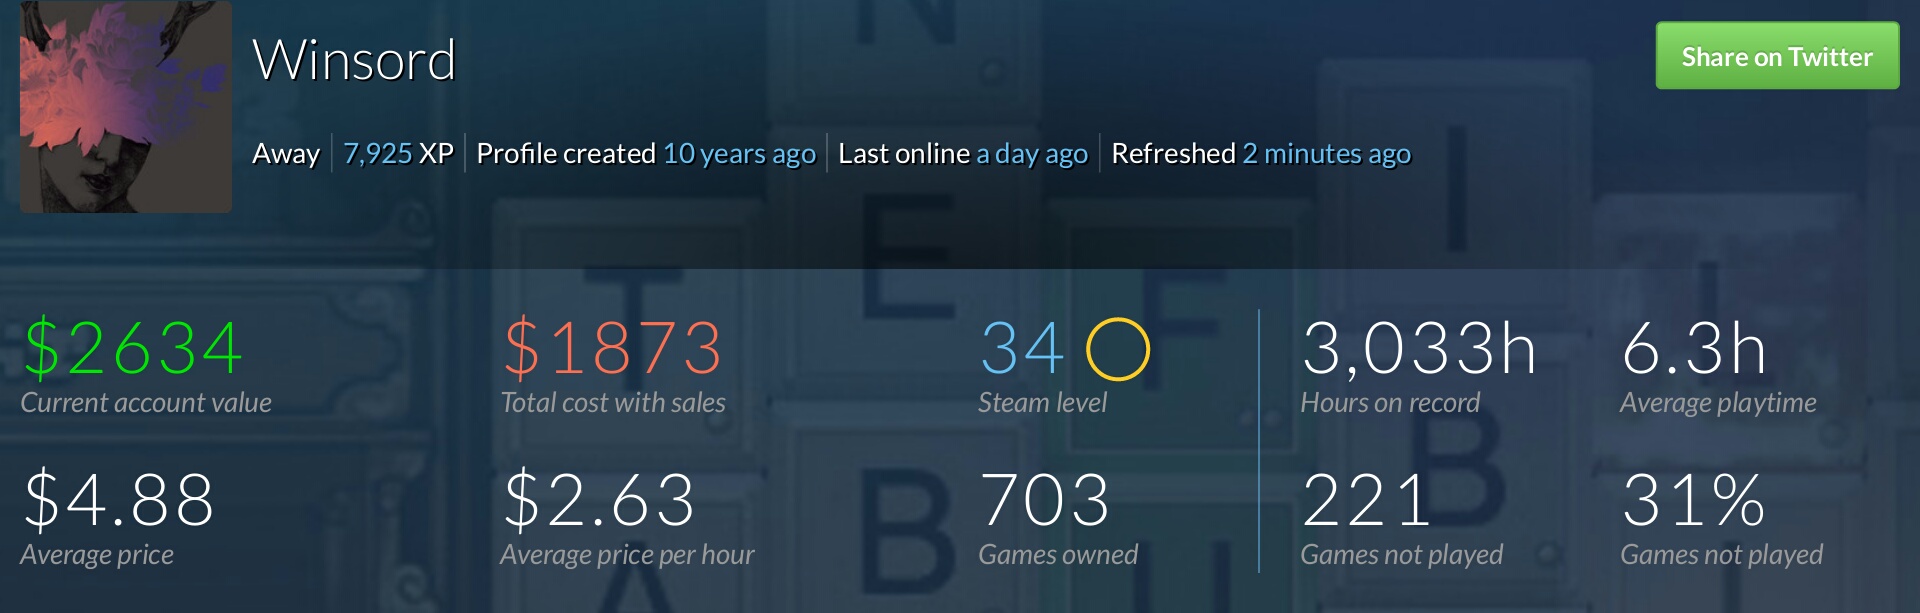This screenshot has width=1920, height=613.
Task: Click the 31% games not played figure
Action: pos(1693,499)
